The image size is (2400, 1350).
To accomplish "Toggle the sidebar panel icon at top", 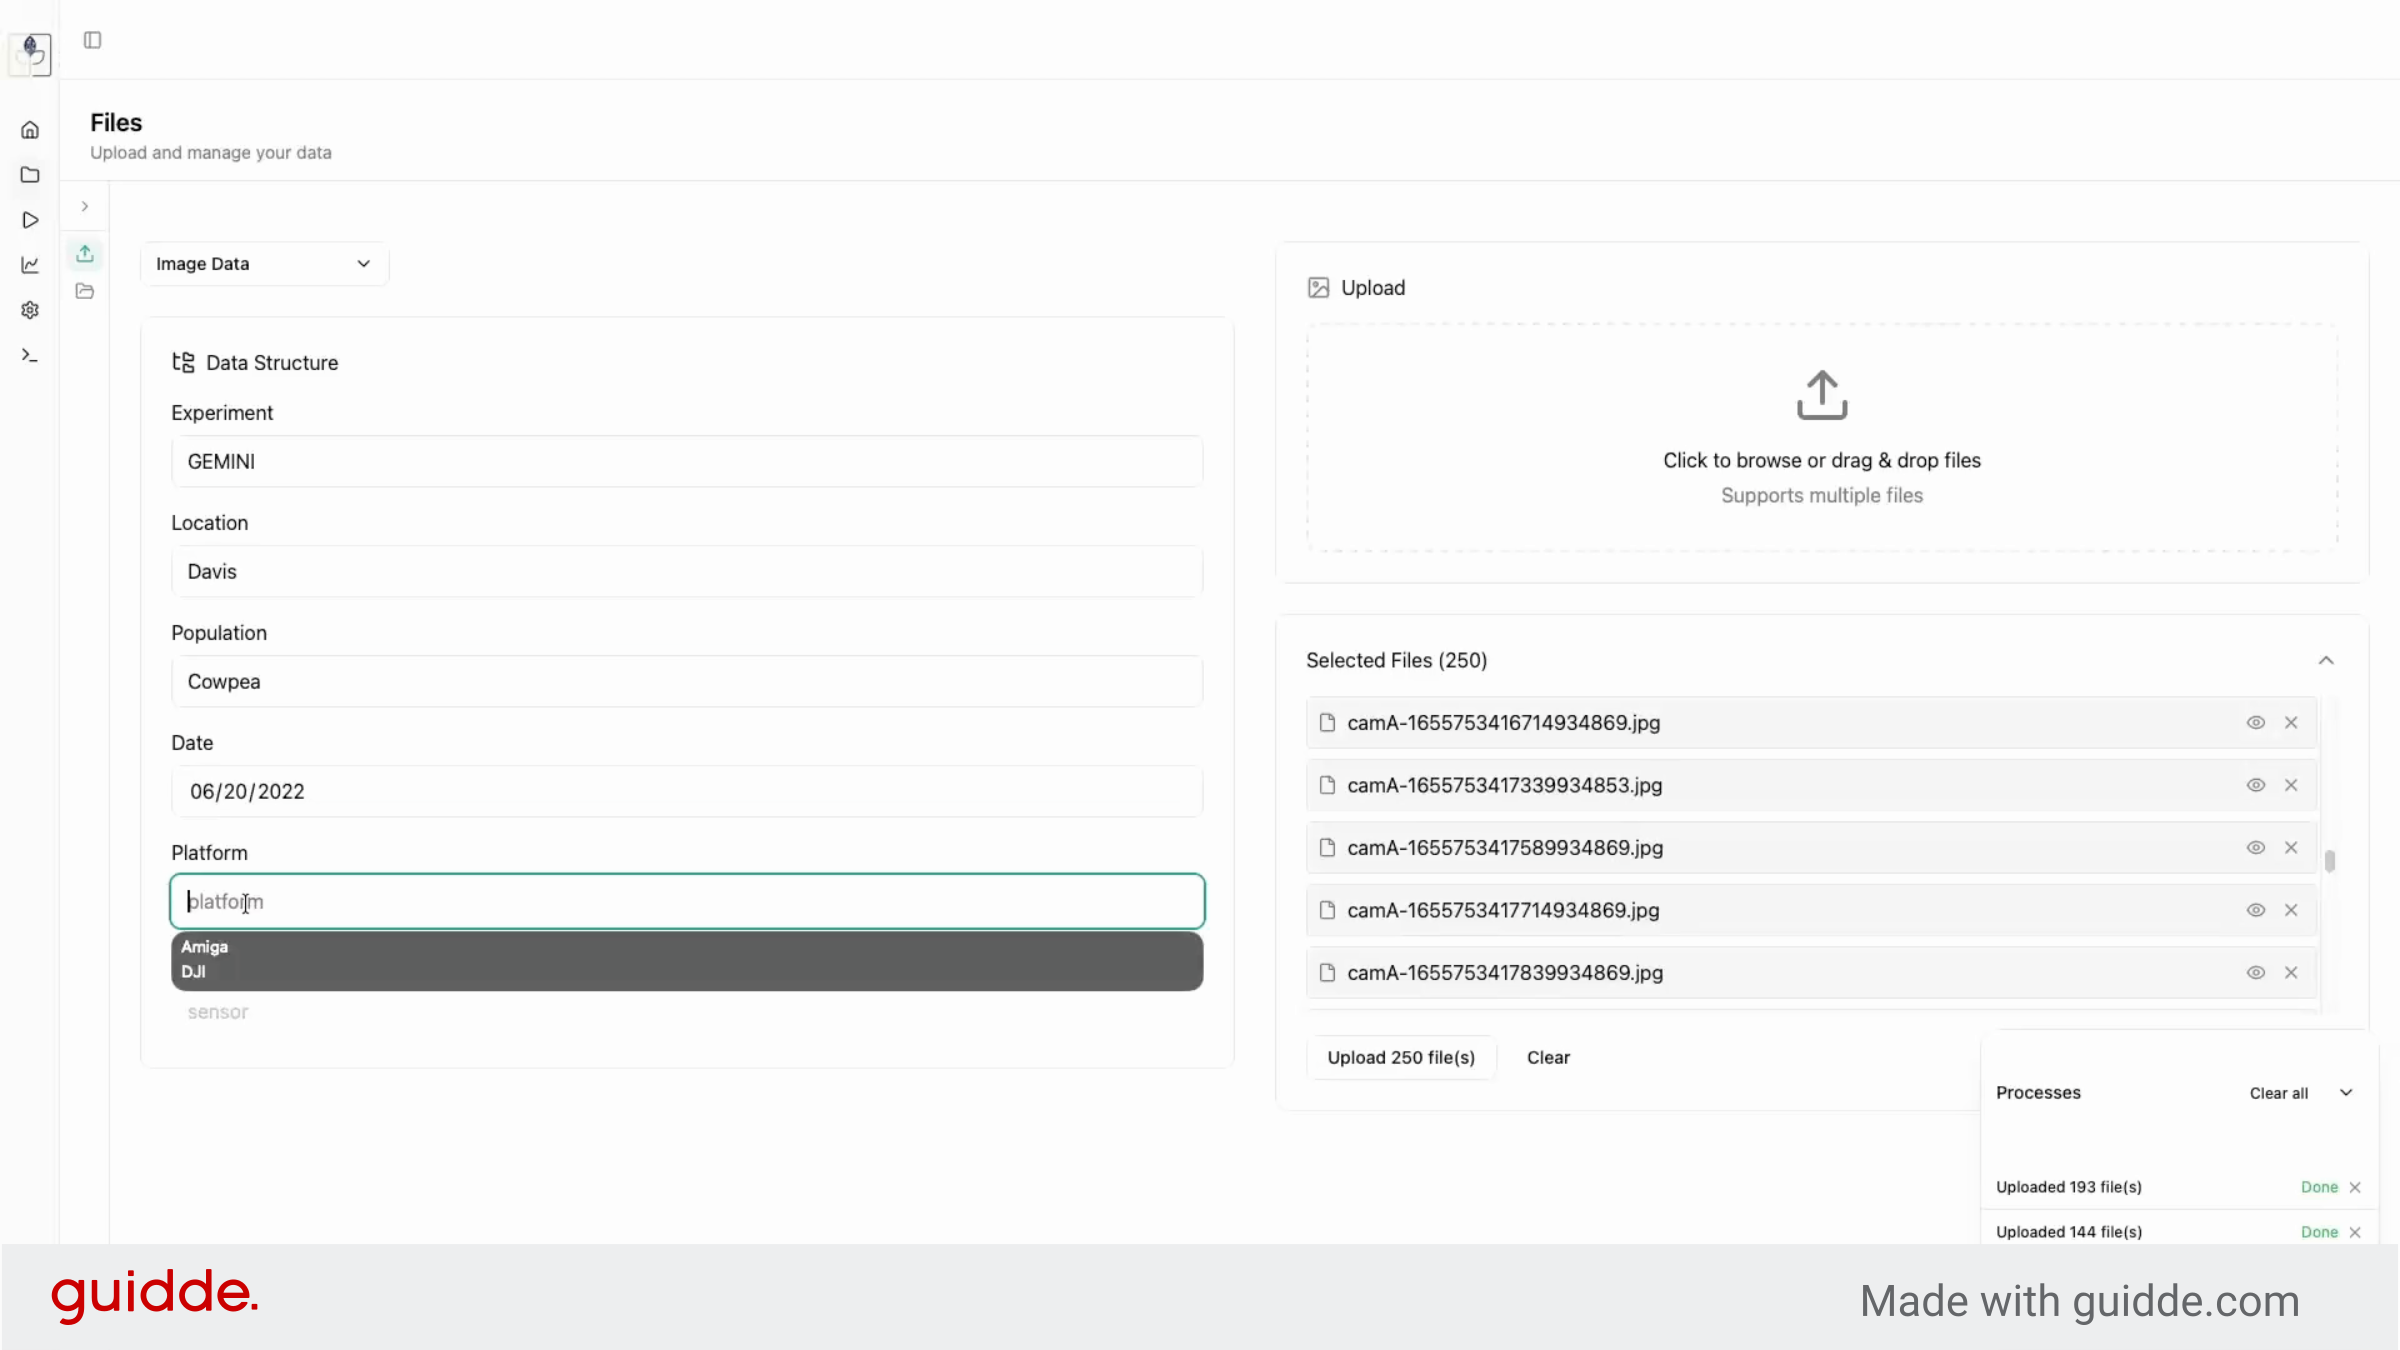I will coord(92,40).
